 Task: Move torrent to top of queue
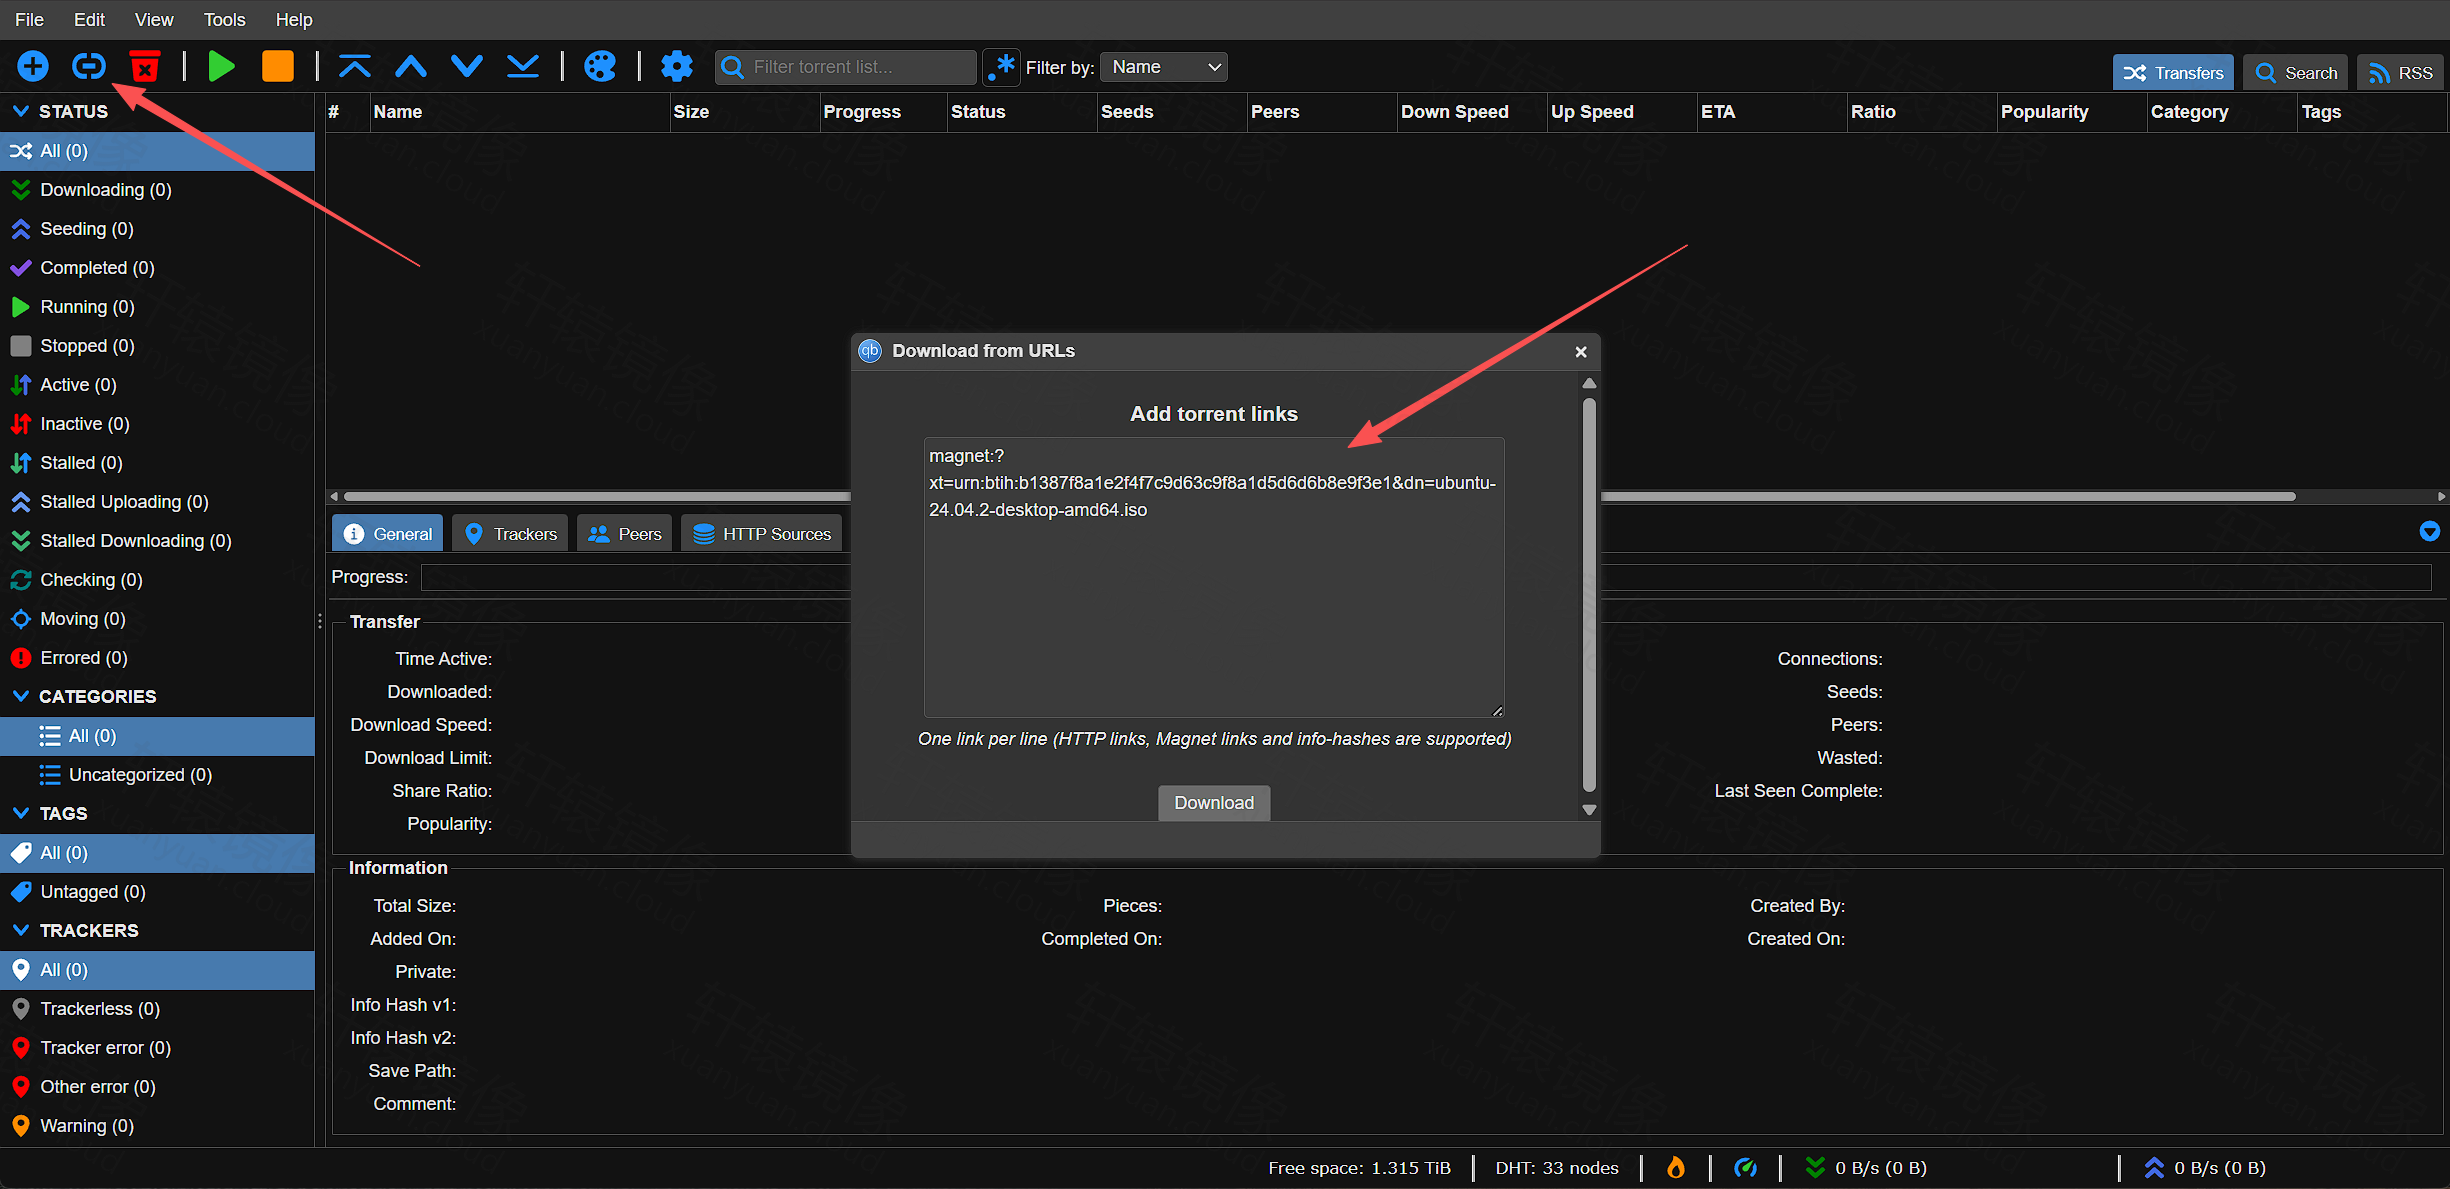point(355,67)
